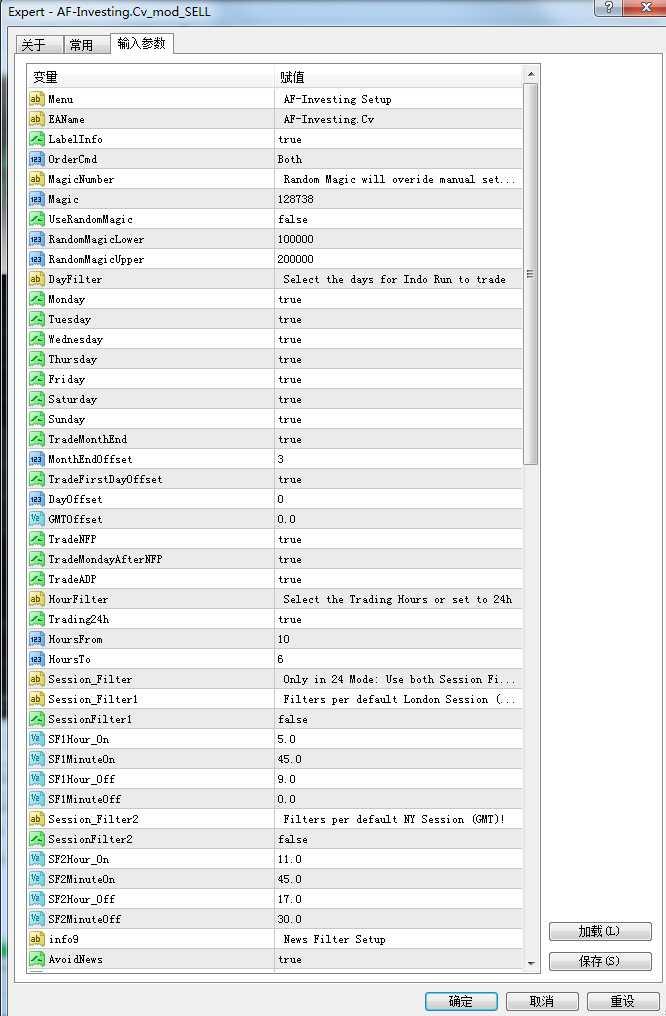Click the integer icon beside MonthEndOffset
The width and height of the screenshot is (666, 1016).
pos(36,459)
